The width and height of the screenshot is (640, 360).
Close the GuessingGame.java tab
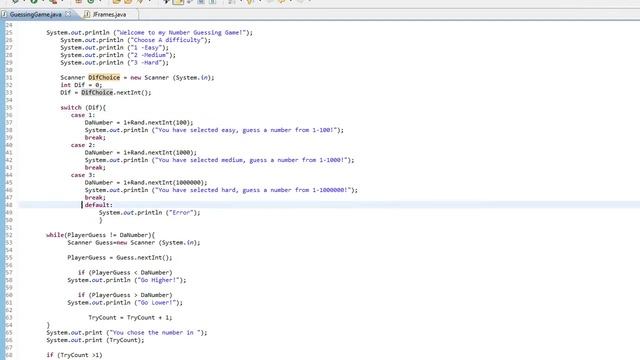pyautogui.click(x=68, y=14)
